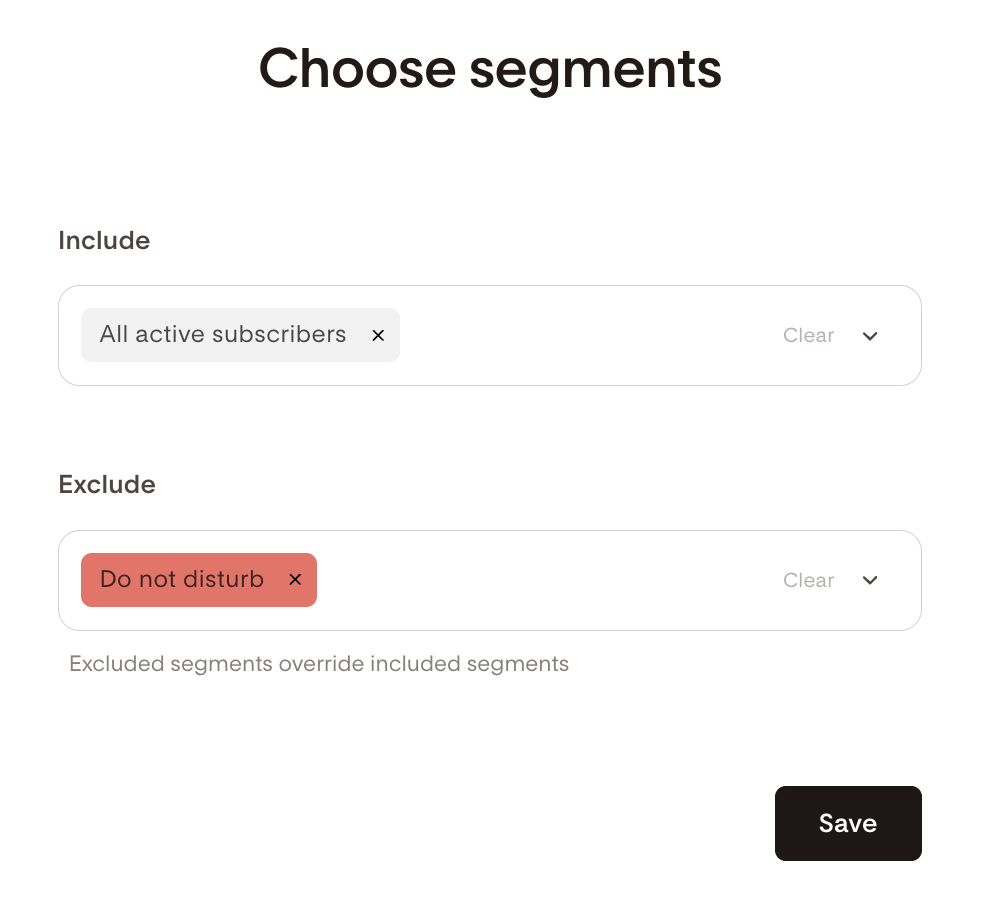The image size is (990, 910).
Task: Expand the Exclude segments dropdown chevron
Action: [870, 580]
